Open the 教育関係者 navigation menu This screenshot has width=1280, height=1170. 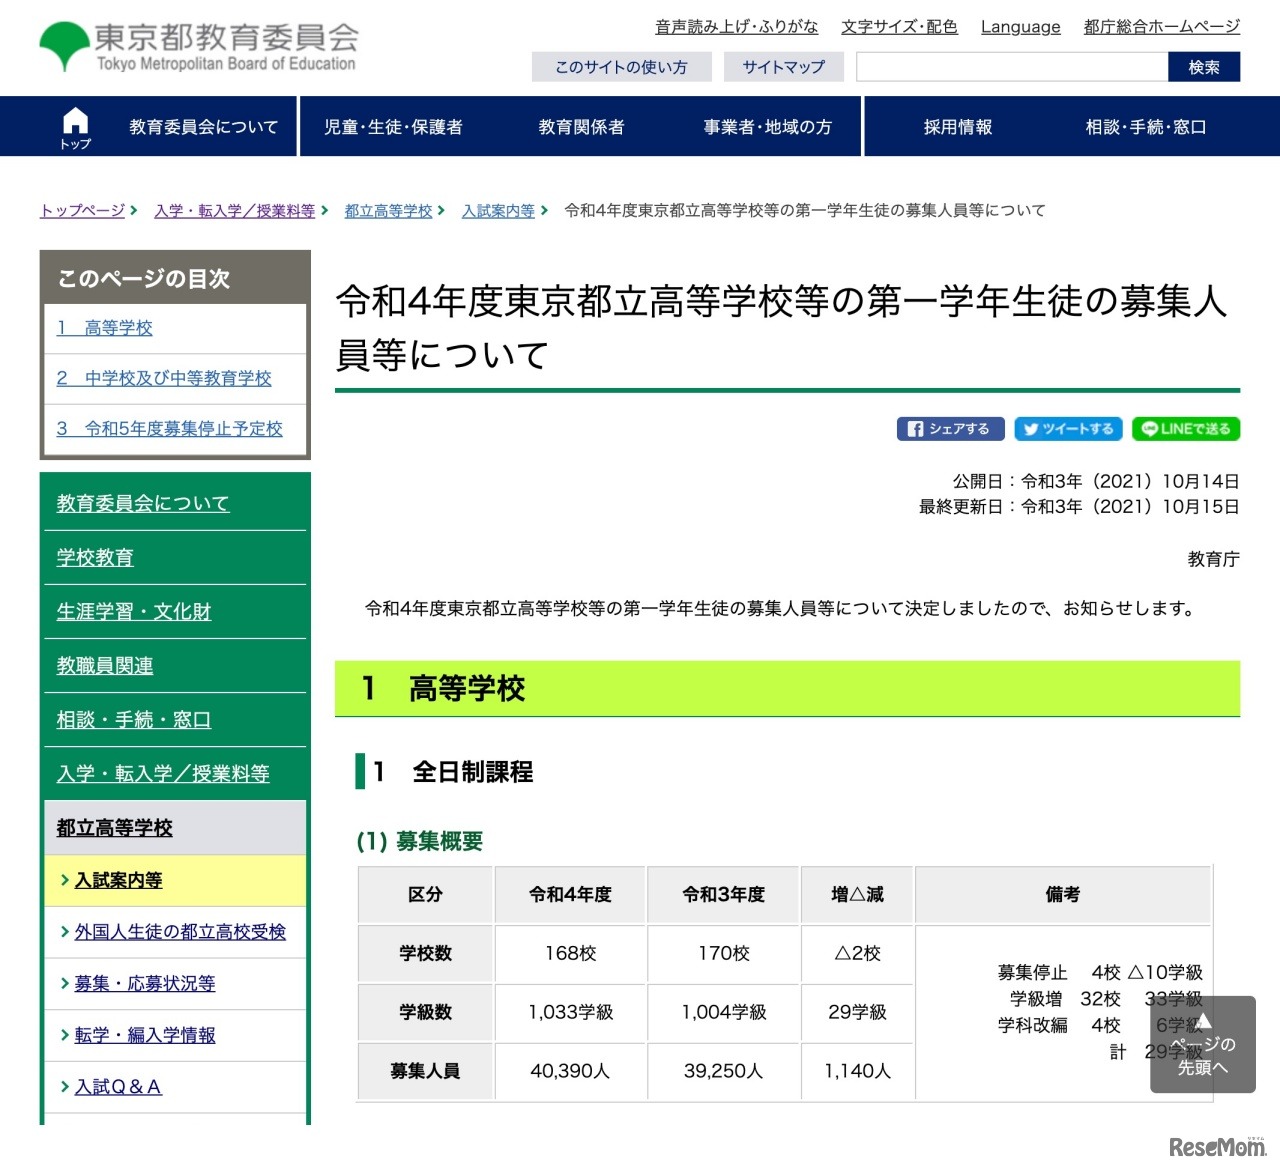[x=581, y=126]
